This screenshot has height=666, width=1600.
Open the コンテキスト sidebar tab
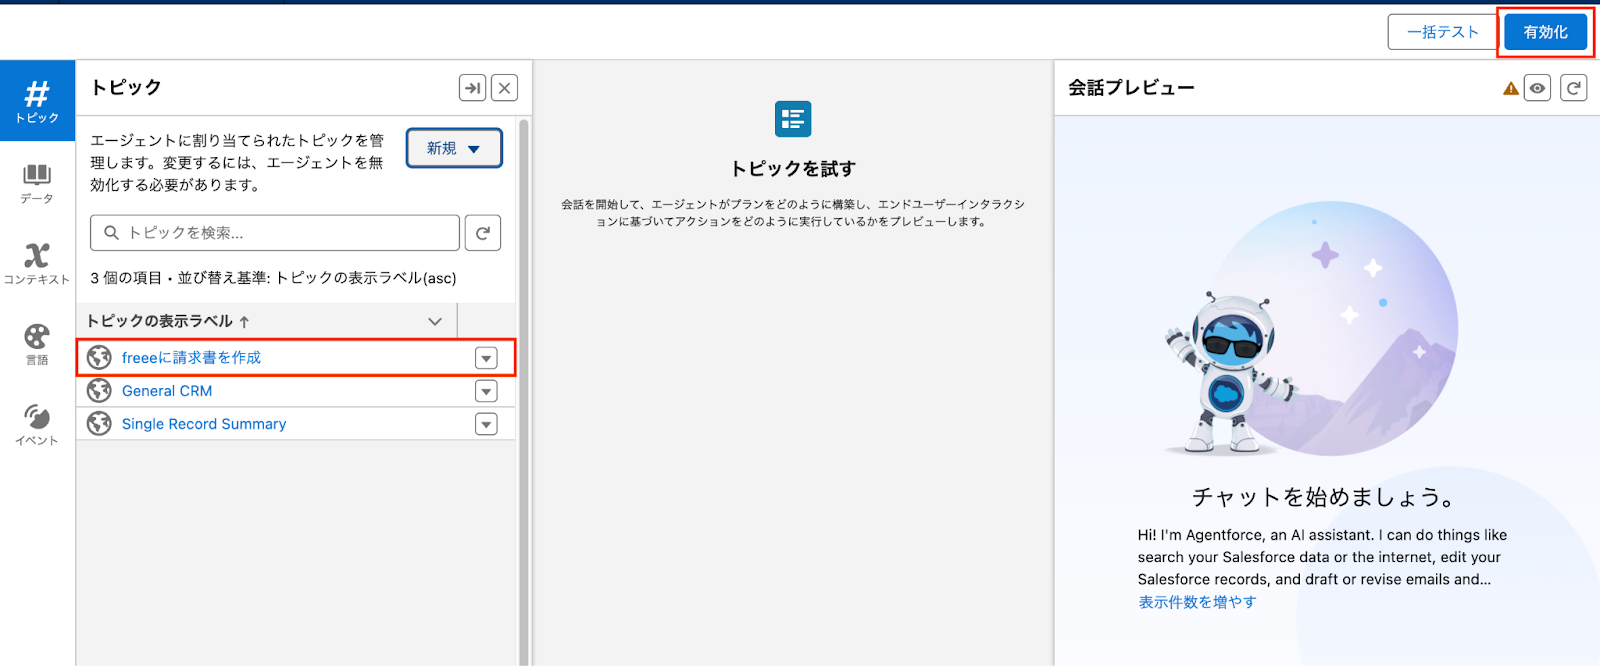click(37, 263)
